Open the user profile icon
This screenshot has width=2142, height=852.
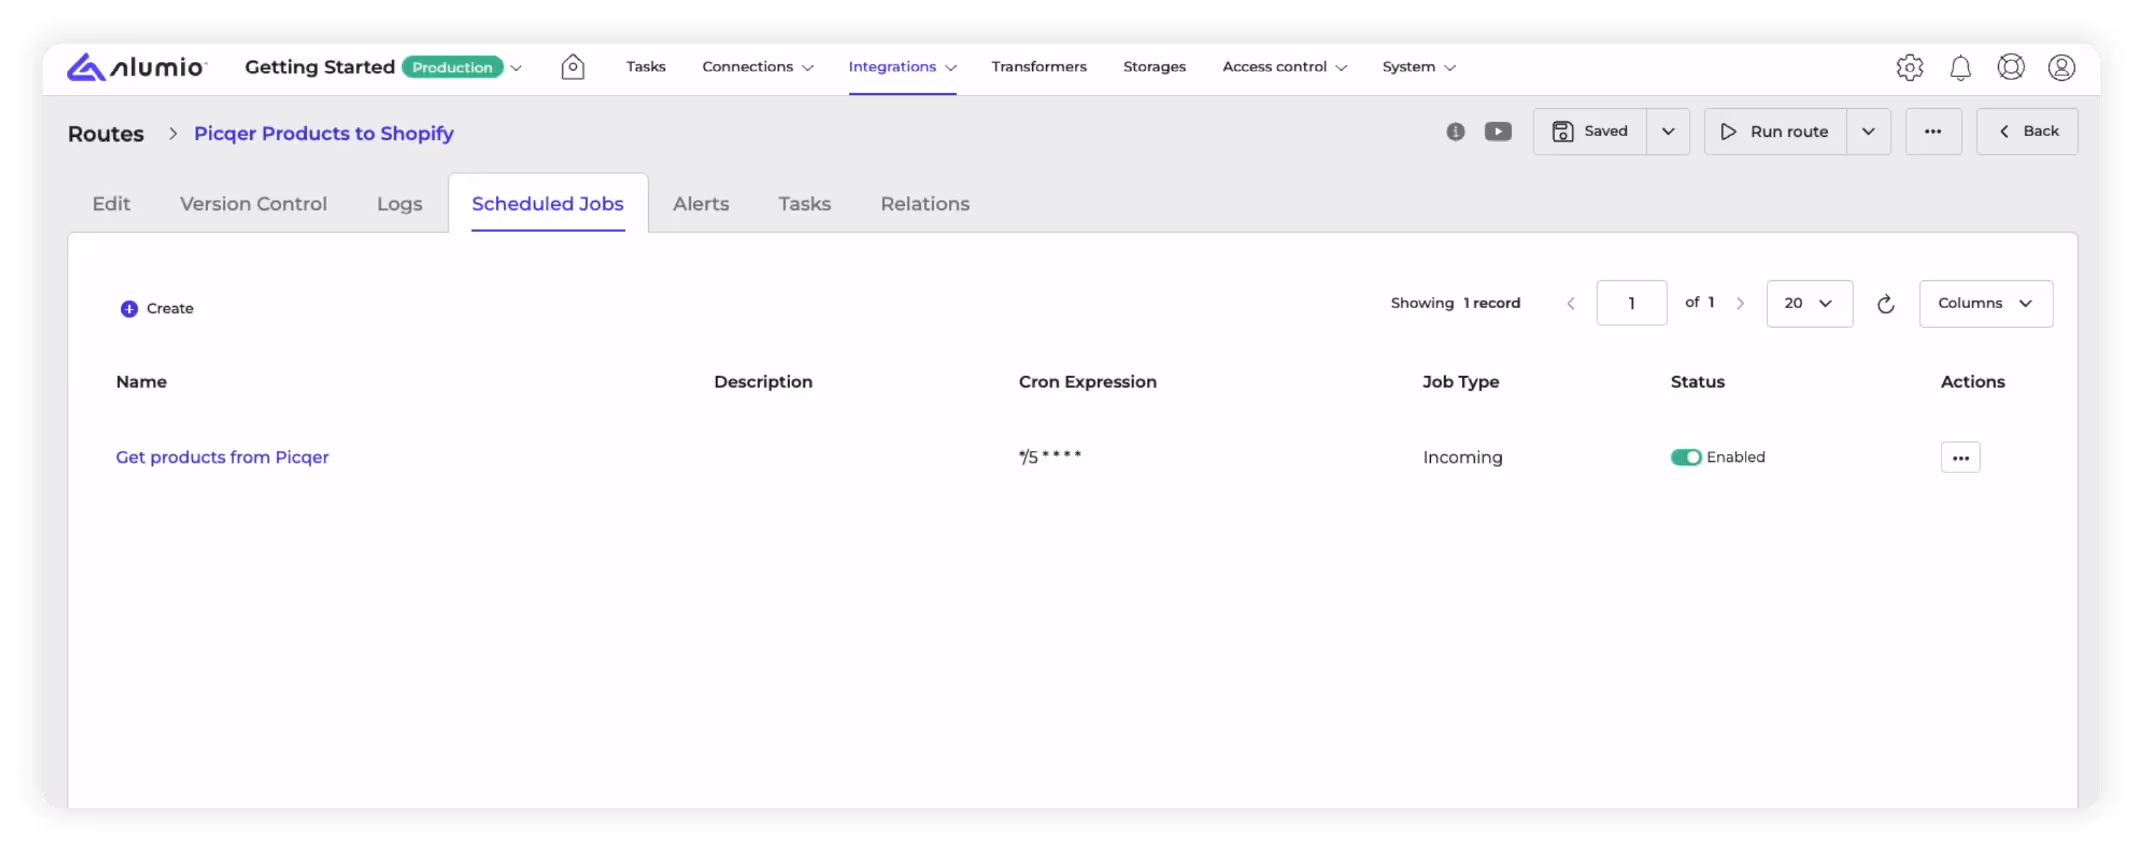[x=2061, y=67]
